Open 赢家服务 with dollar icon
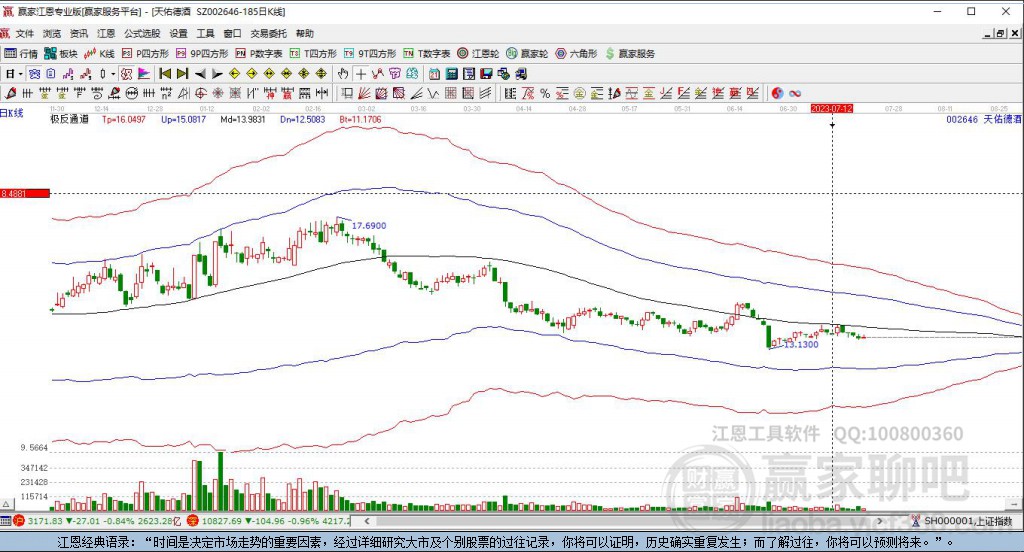The width and height of the screenshot is (1024, 552). pos(630,54)
